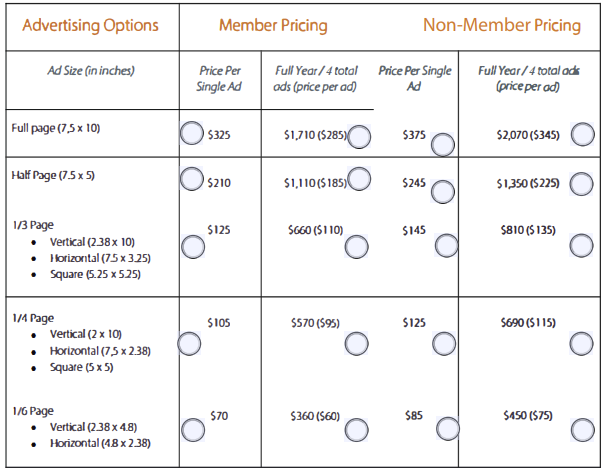Select Half Page non-member single ad $245
Screen dimensions: 607x473
coord(444,191)
